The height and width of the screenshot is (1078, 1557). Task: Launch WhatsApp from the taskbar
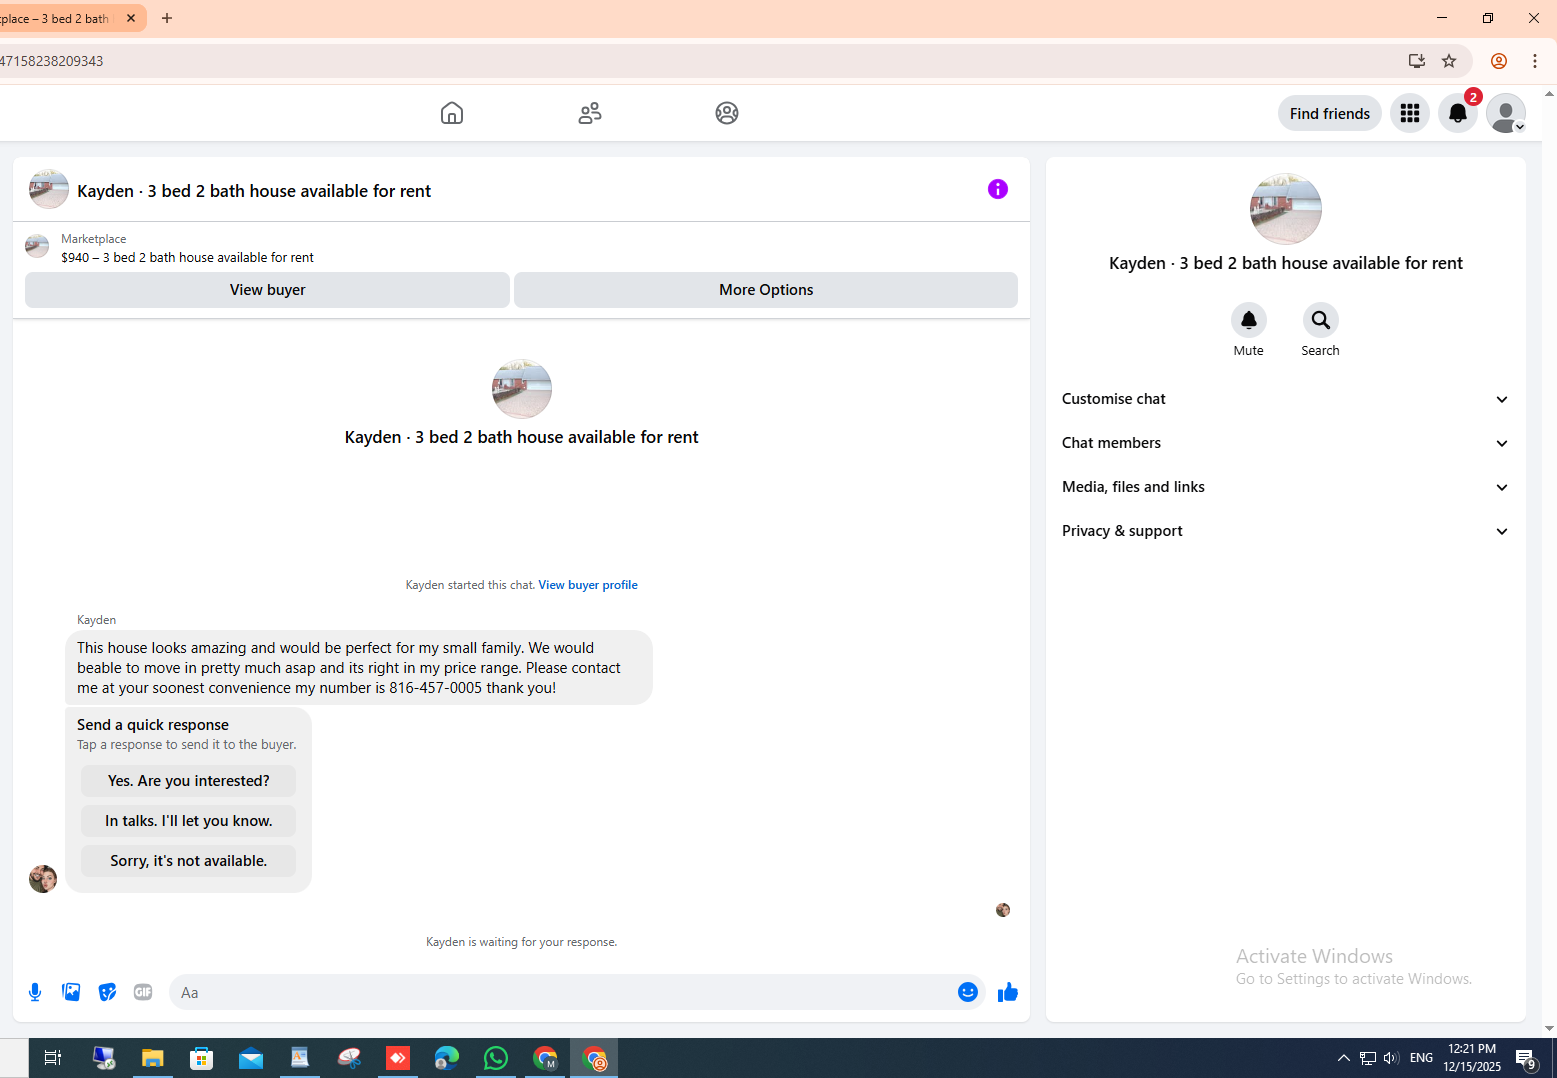tap(496, 1058)
